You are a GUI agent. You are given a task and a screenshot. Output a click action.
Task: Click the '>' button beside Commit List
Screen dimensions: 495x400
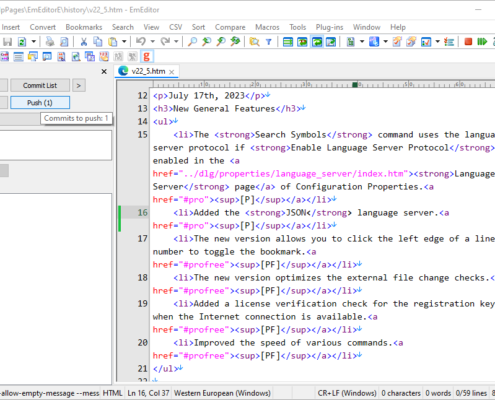(79, 85)
